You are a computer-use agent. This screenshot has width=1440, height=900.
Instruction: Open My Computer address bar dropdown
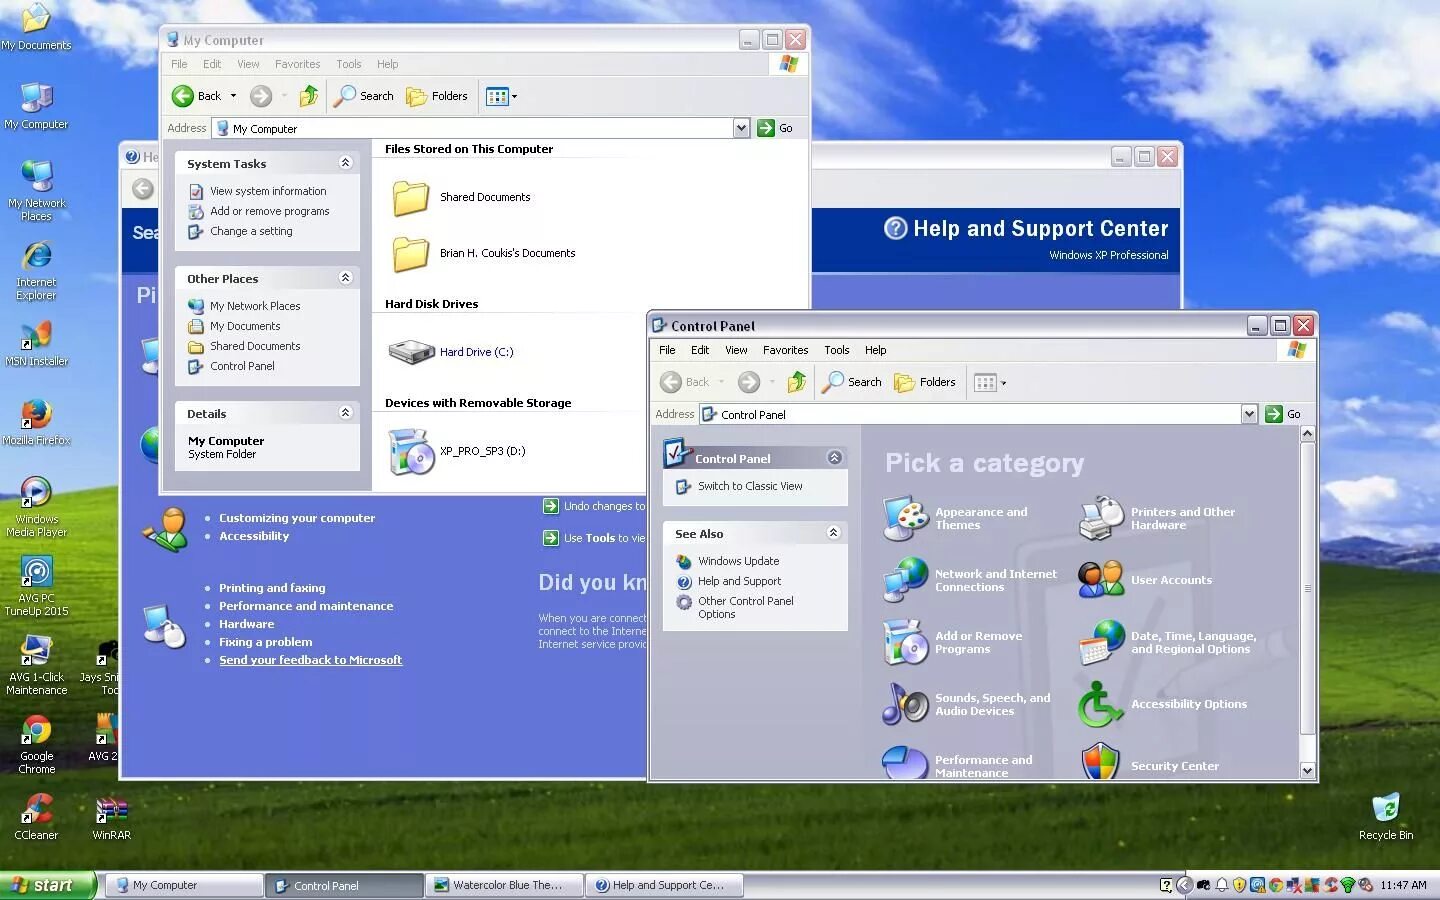[741, 128]
